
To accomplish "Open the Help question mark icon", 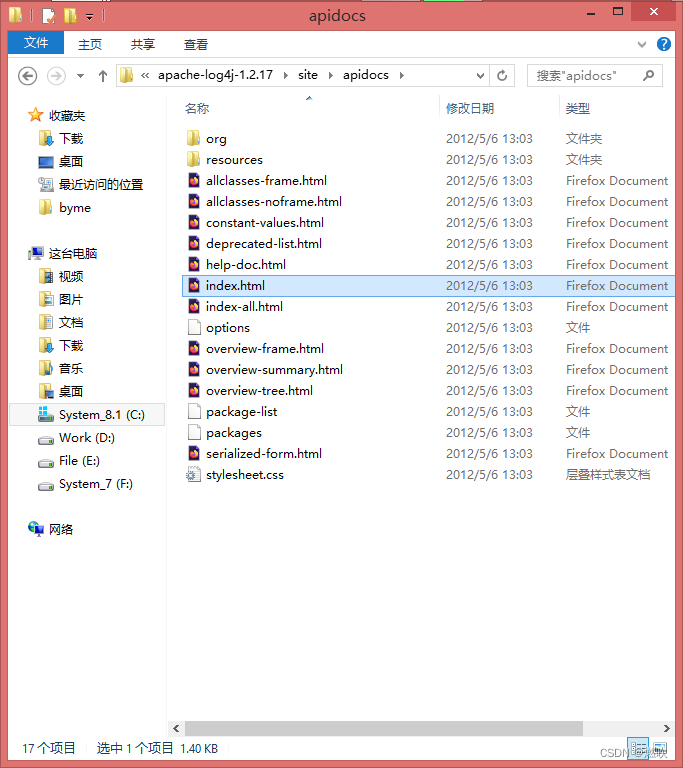I will 664,44.
